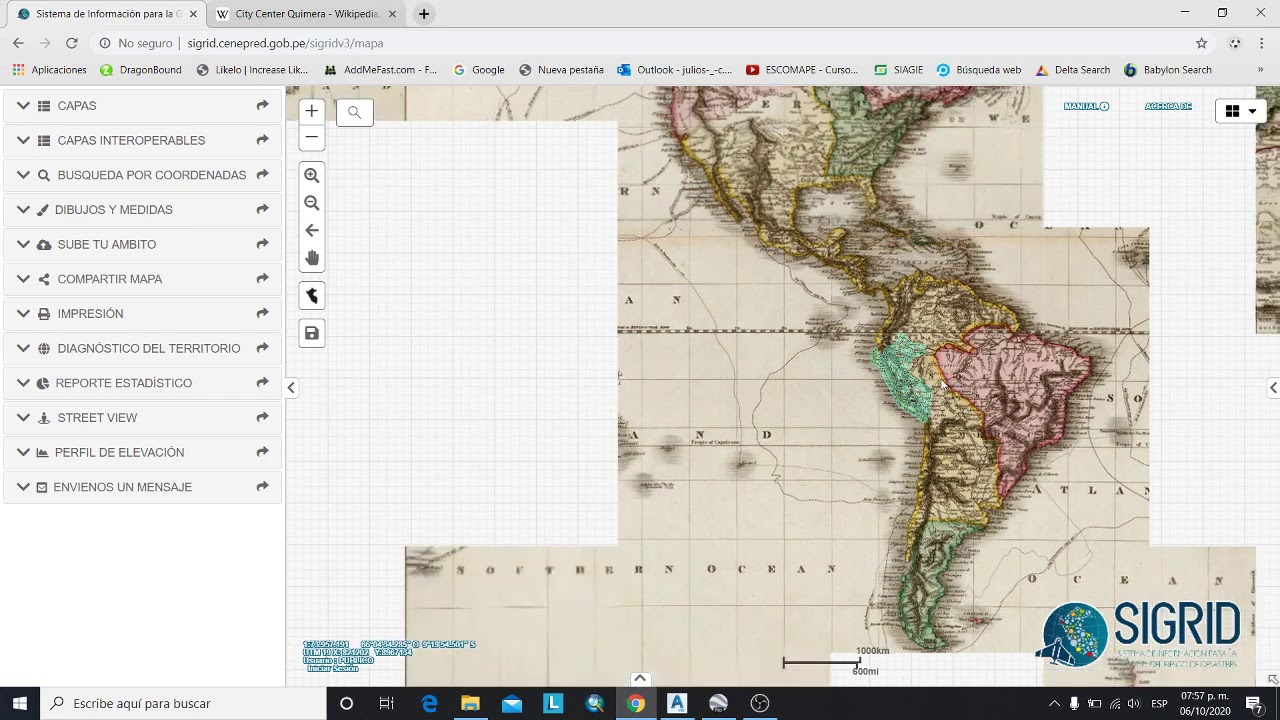Pop out the IMPRESIÓN panel share arrow

coord(262,314)
